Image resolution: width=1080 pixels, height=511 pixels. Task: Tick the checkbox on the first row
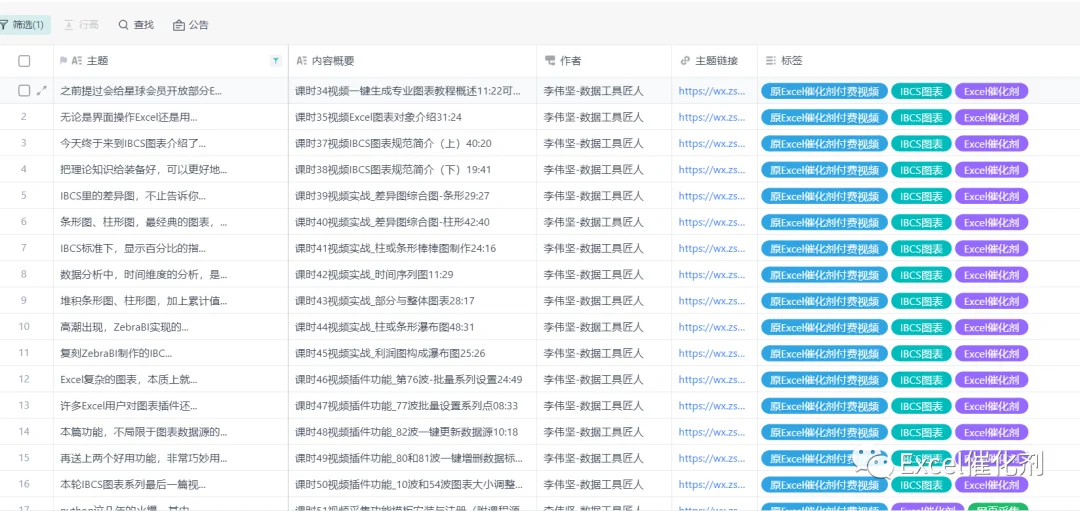click(24, 90)
